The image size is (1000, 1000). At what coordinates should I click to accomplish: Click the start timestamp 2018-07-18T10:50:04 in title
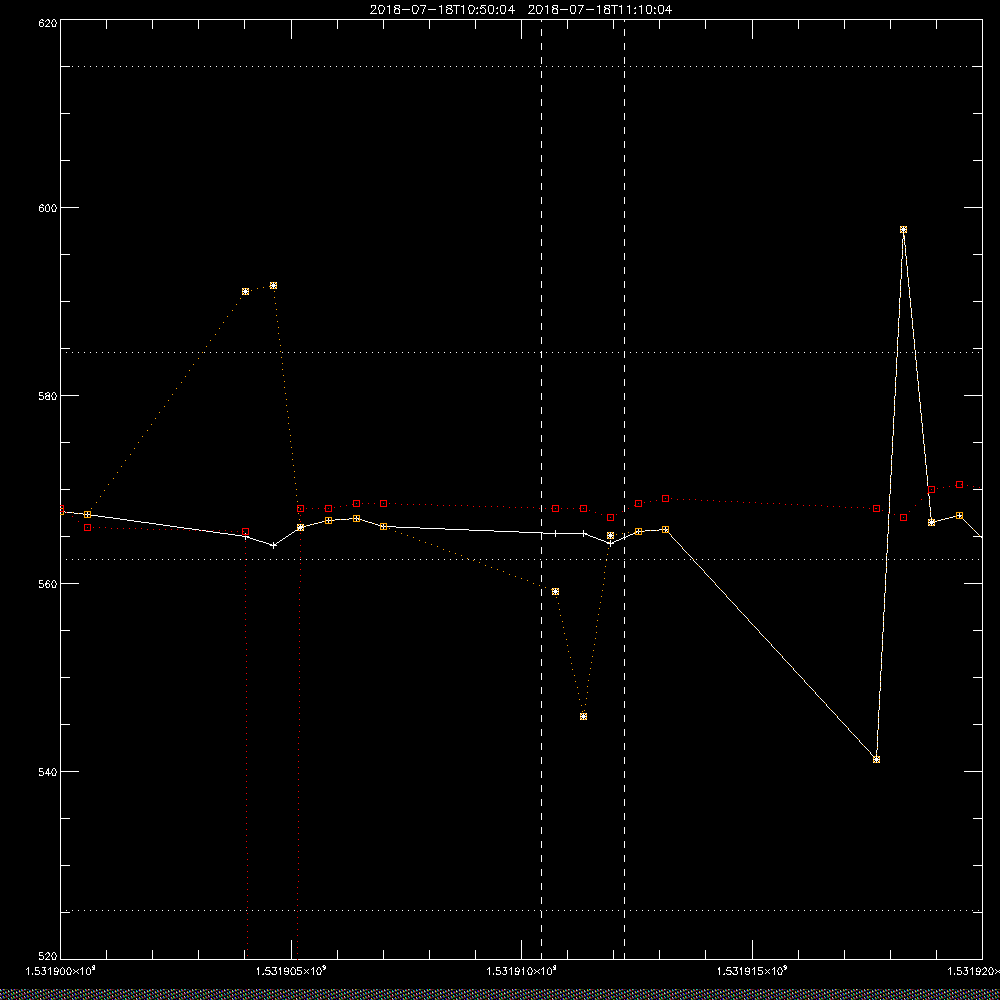[442, 10]
